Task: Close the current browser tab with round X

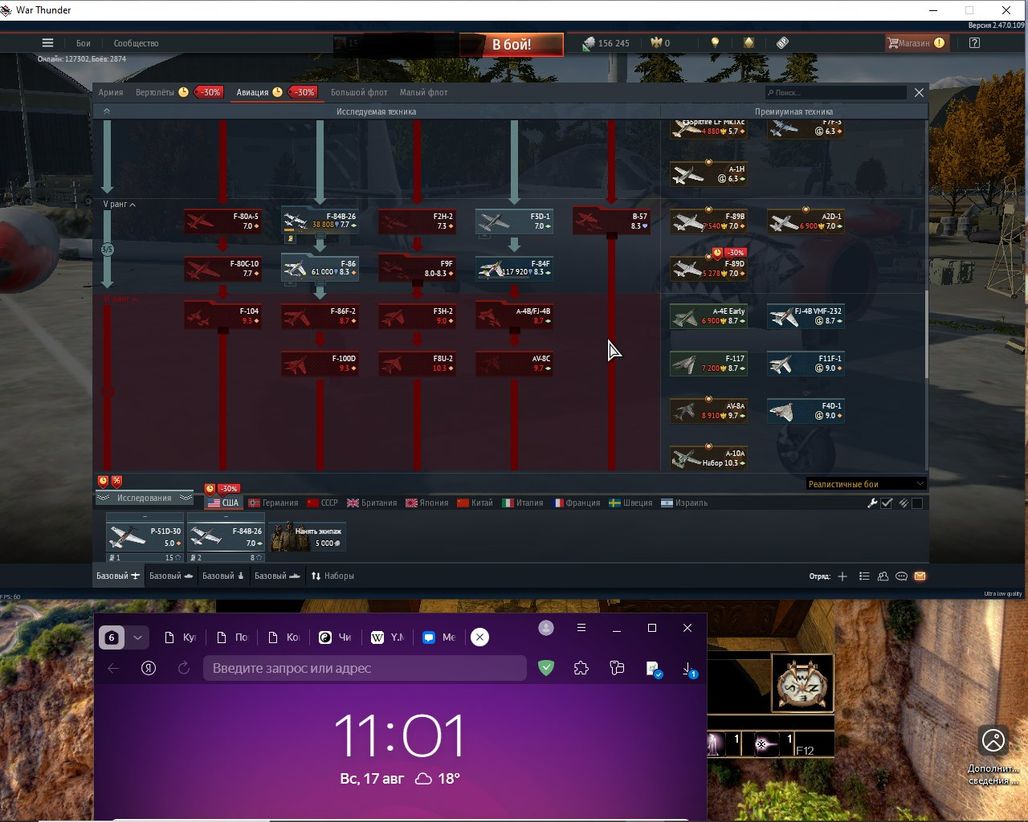Action: [480, 637]
